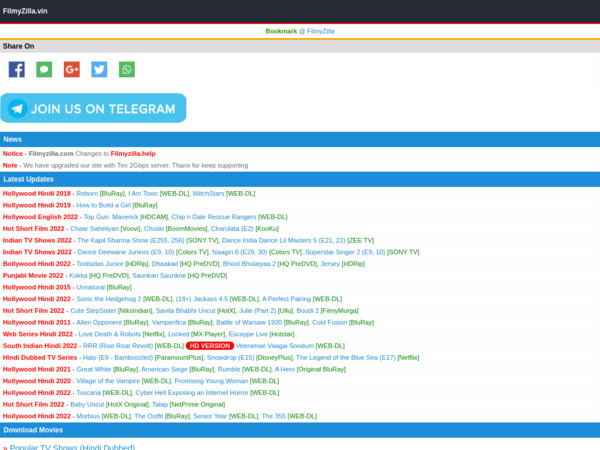Open The Legend of the Blue Sea link
Screen dimensions: 600x450
[346, 358]
